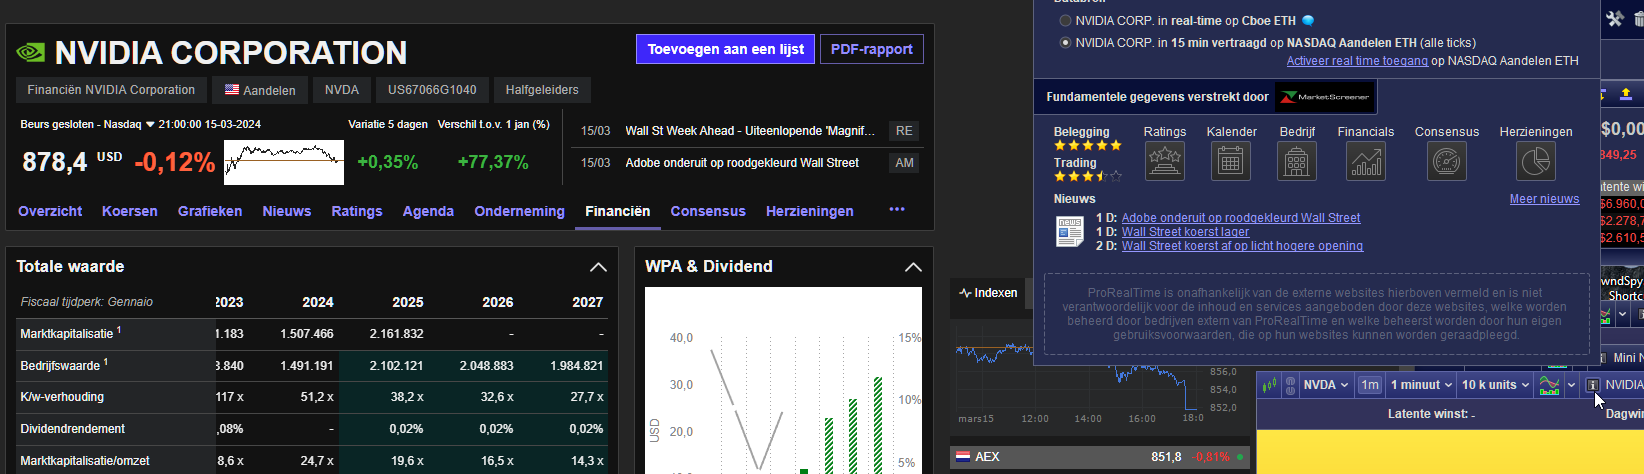Open the dropdown arrow next to indicators icon

click(1571, 385)
